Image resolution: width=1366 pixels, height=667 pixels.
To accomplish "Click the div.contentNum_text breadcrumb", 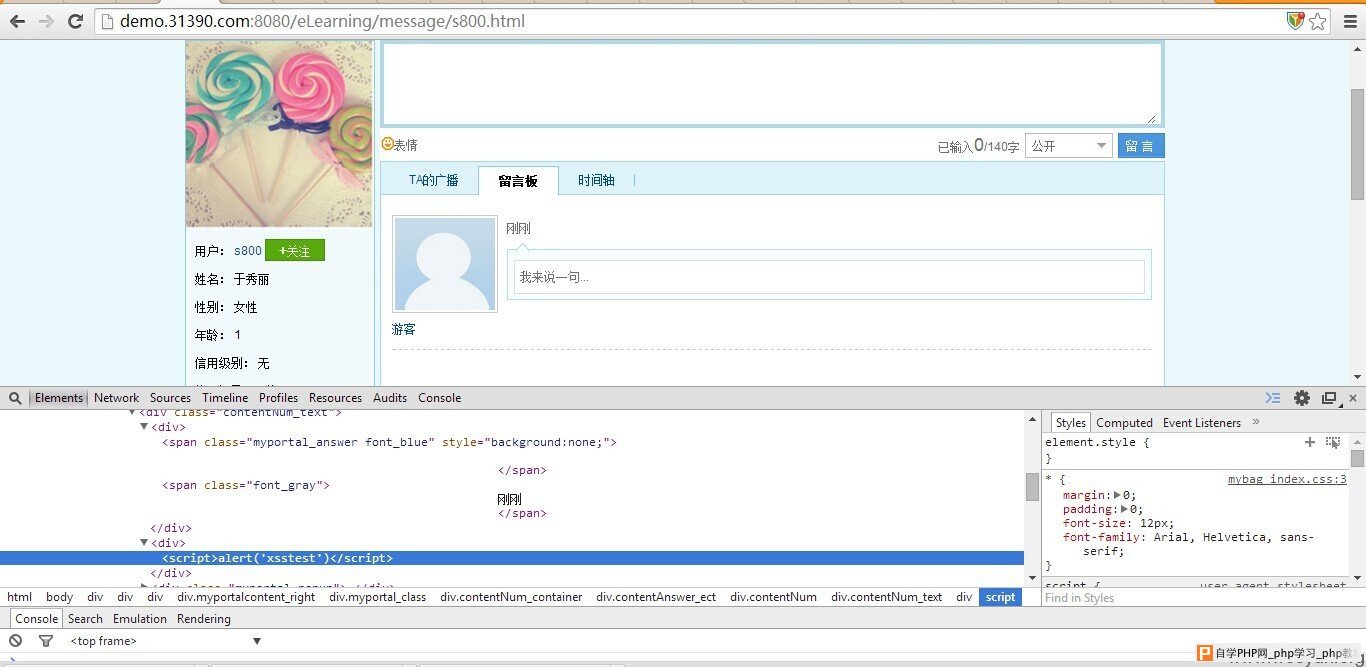I will pyautogui.click(x=886, y=597).
